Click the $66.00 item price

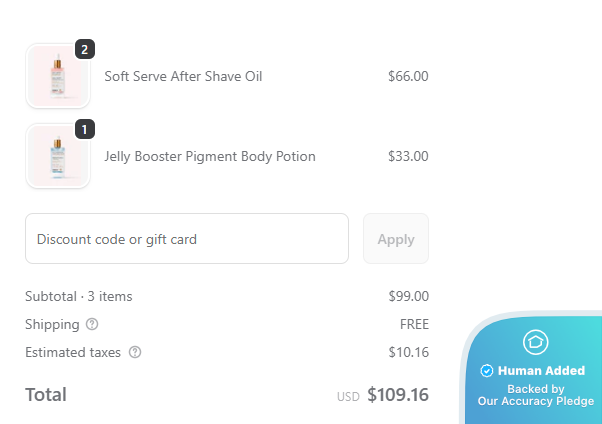coord(408,76)
